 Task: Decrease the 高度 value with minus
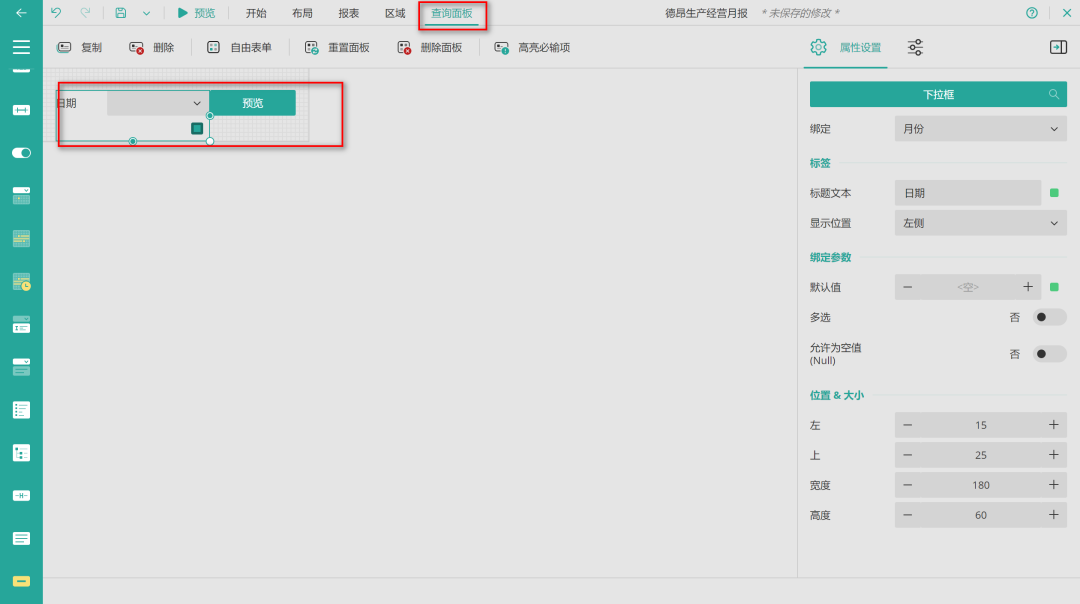click(x=908, y=515)
